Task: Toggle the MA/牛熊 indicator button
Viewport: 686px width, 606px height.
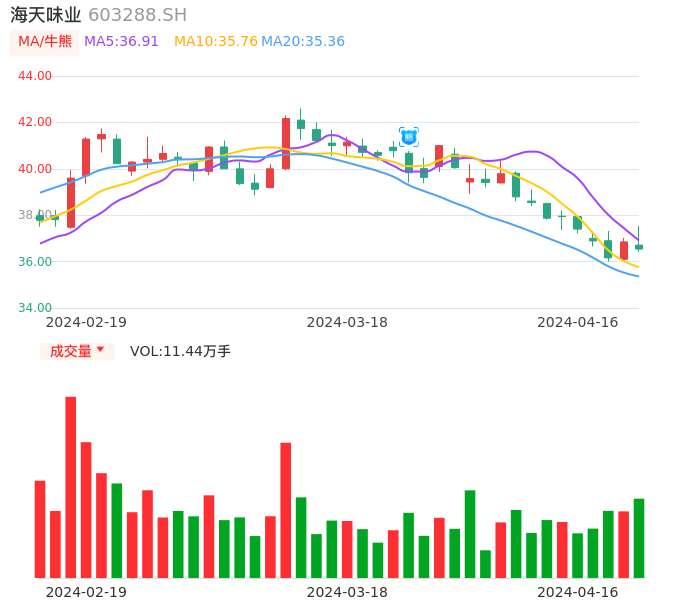Action: click(x=45, y=42)
